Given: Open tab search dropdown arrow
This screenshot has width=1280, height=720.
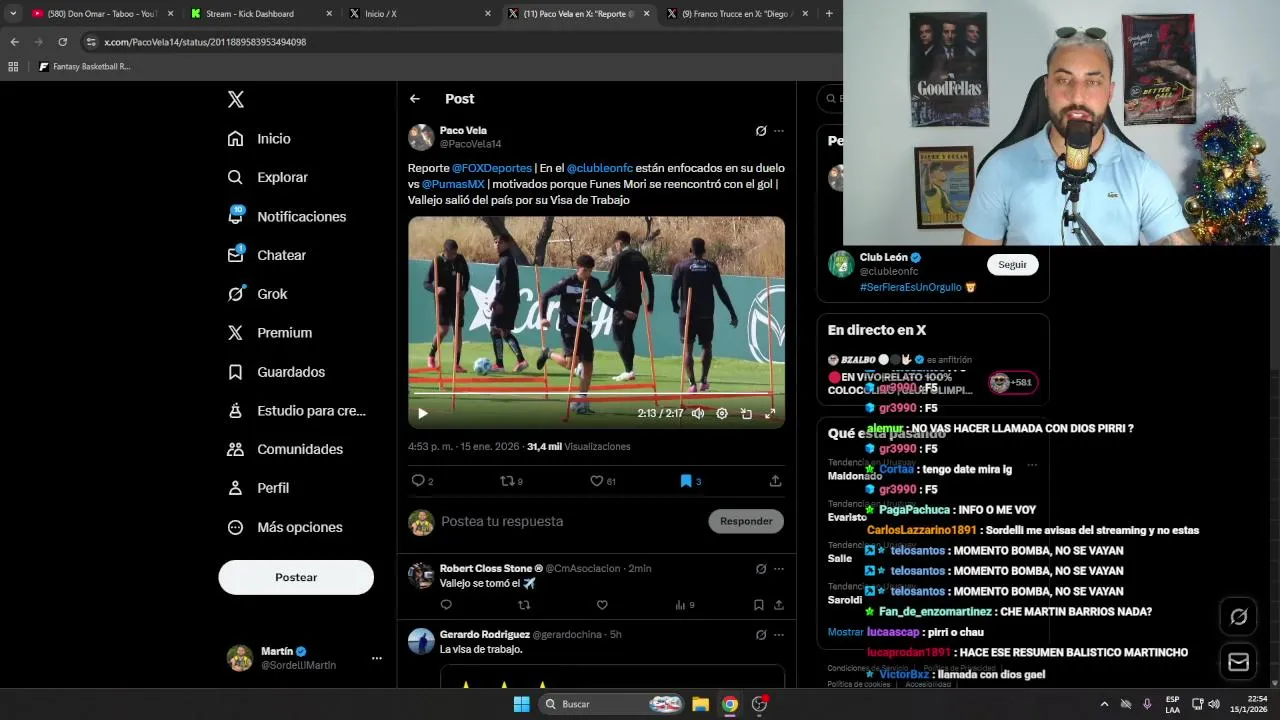Looking at the screenshot, I should click(12, 14).
